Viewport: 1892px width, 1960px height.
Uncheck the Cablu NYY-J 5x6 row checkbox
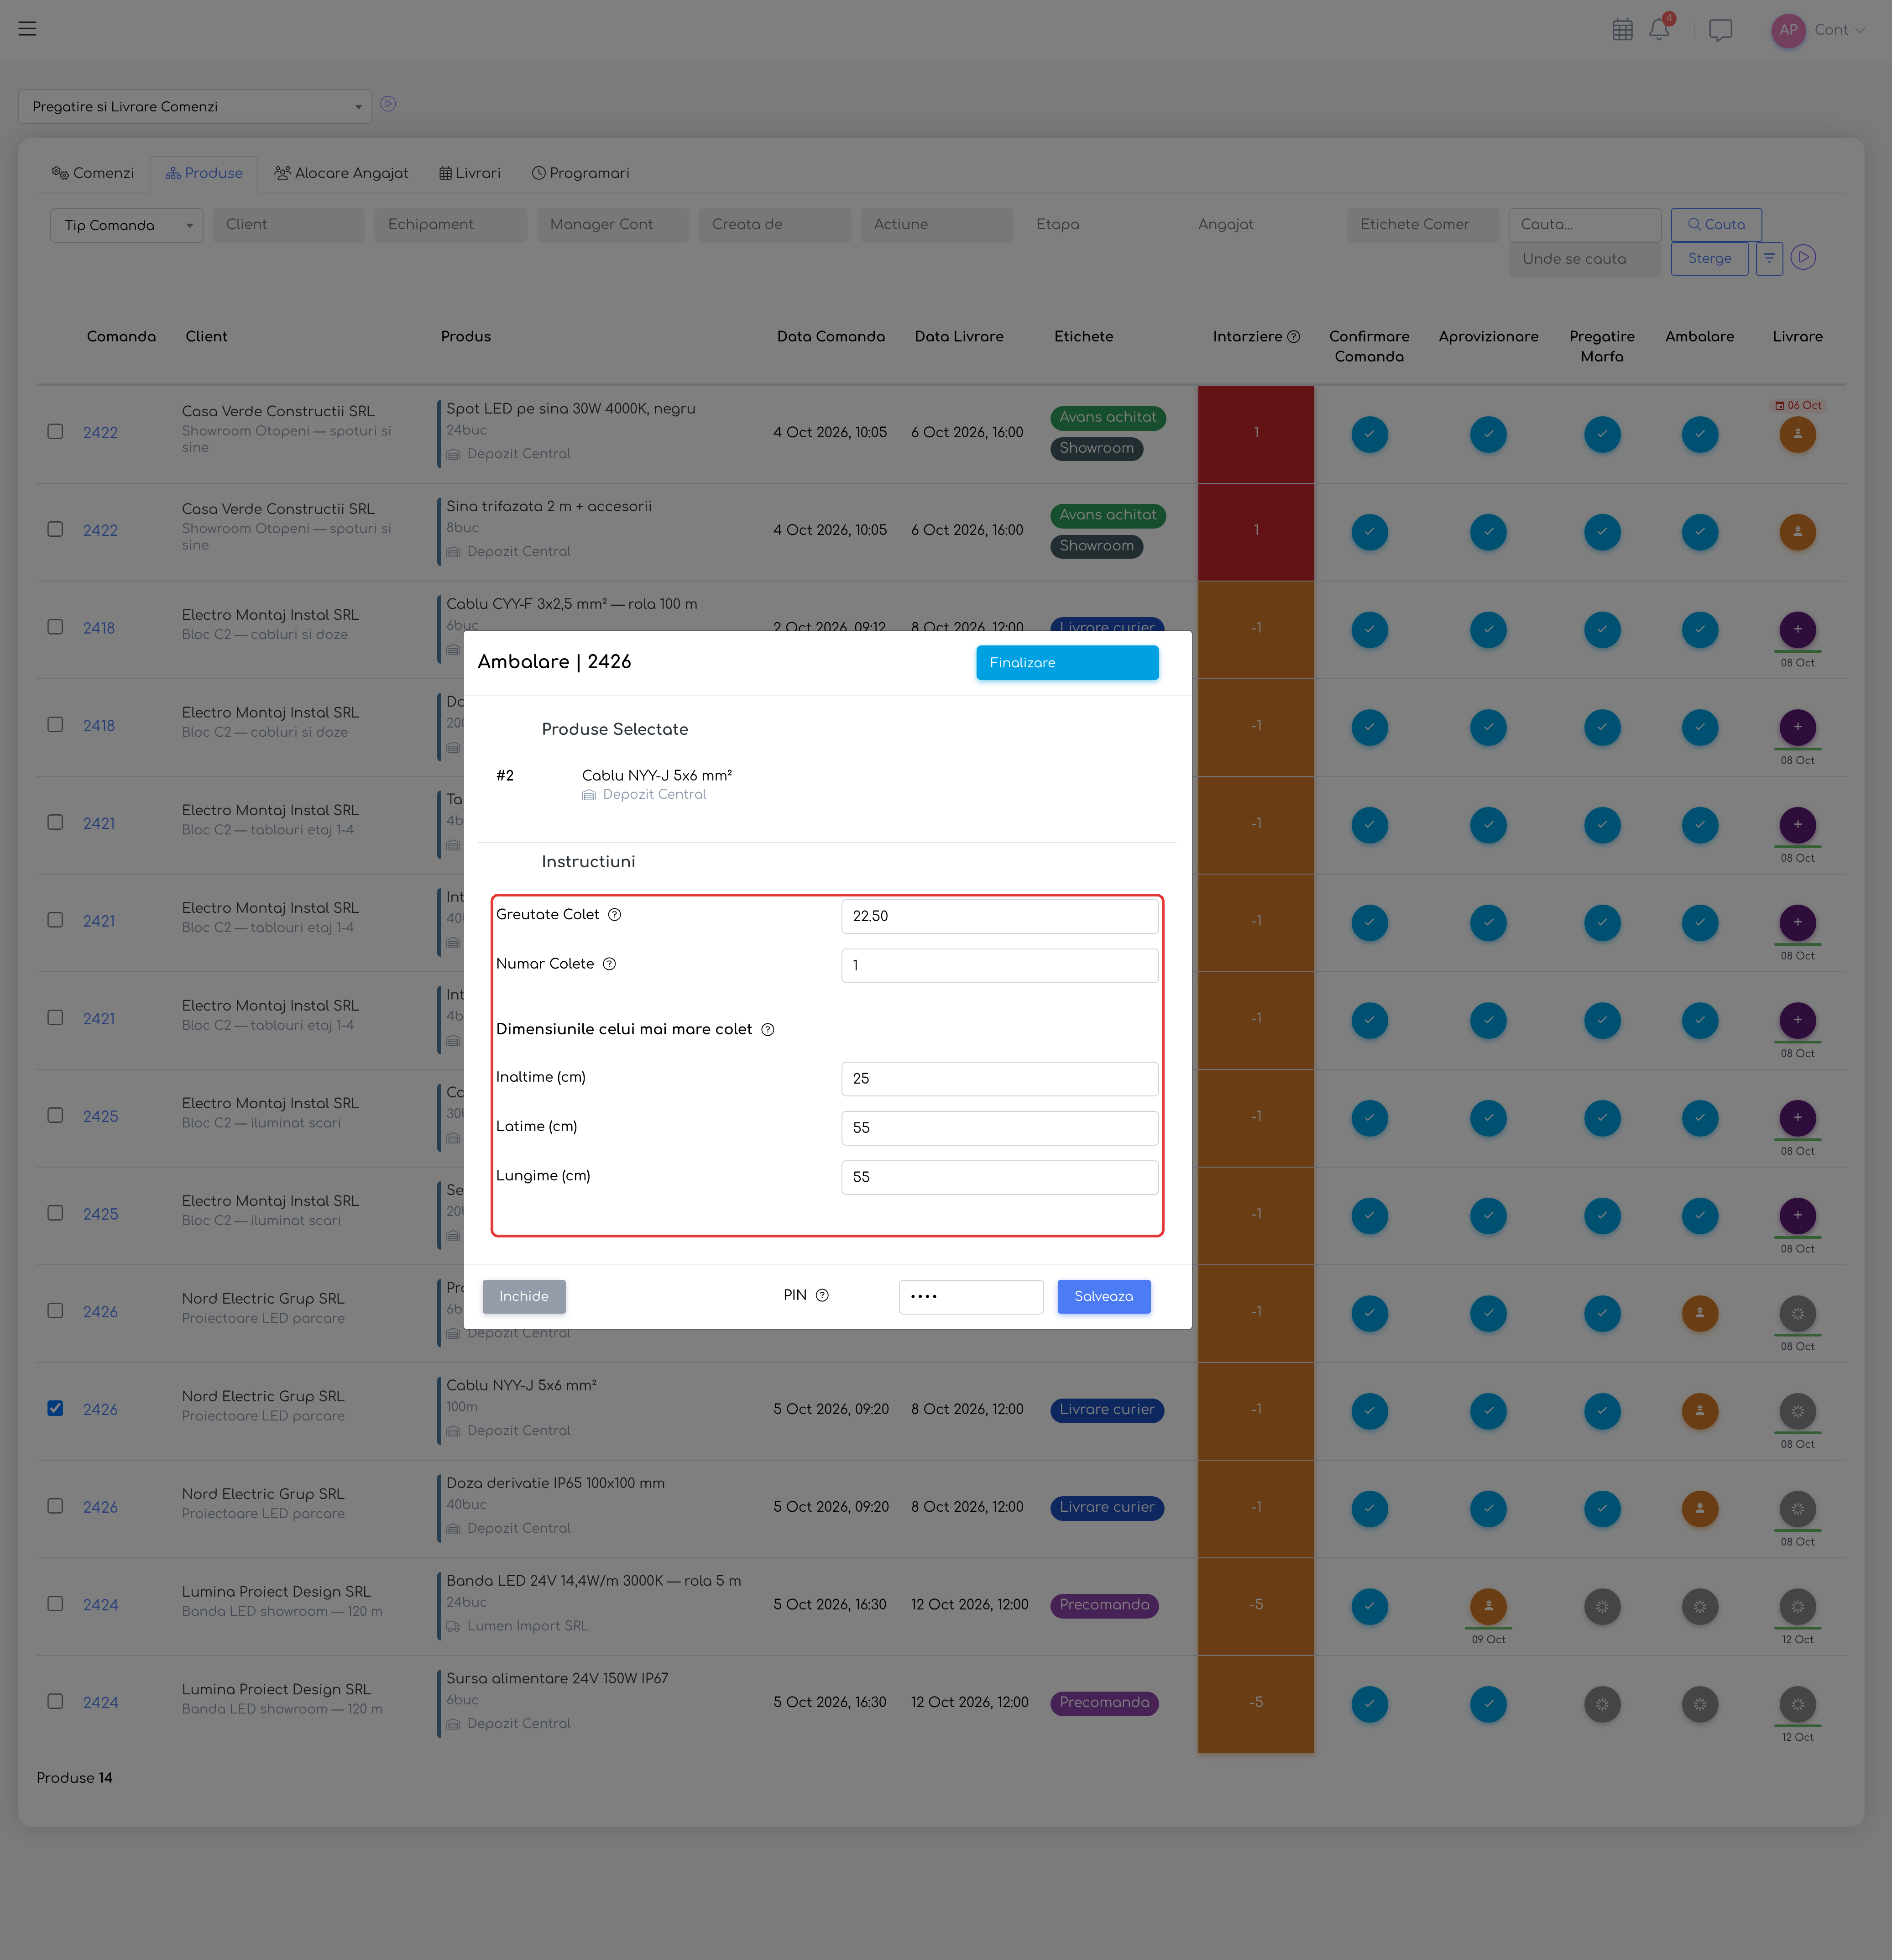pos(55,1409)
